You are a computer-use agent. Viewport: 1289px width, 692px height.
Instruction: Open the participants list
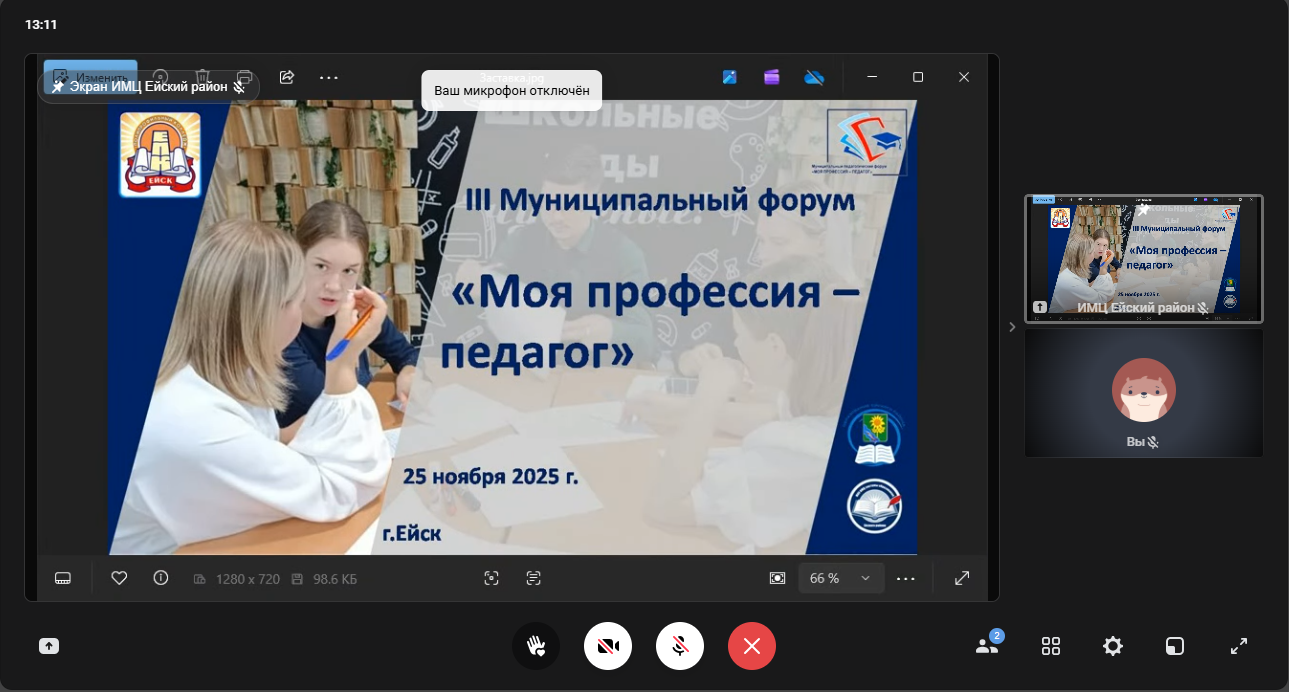987,646
